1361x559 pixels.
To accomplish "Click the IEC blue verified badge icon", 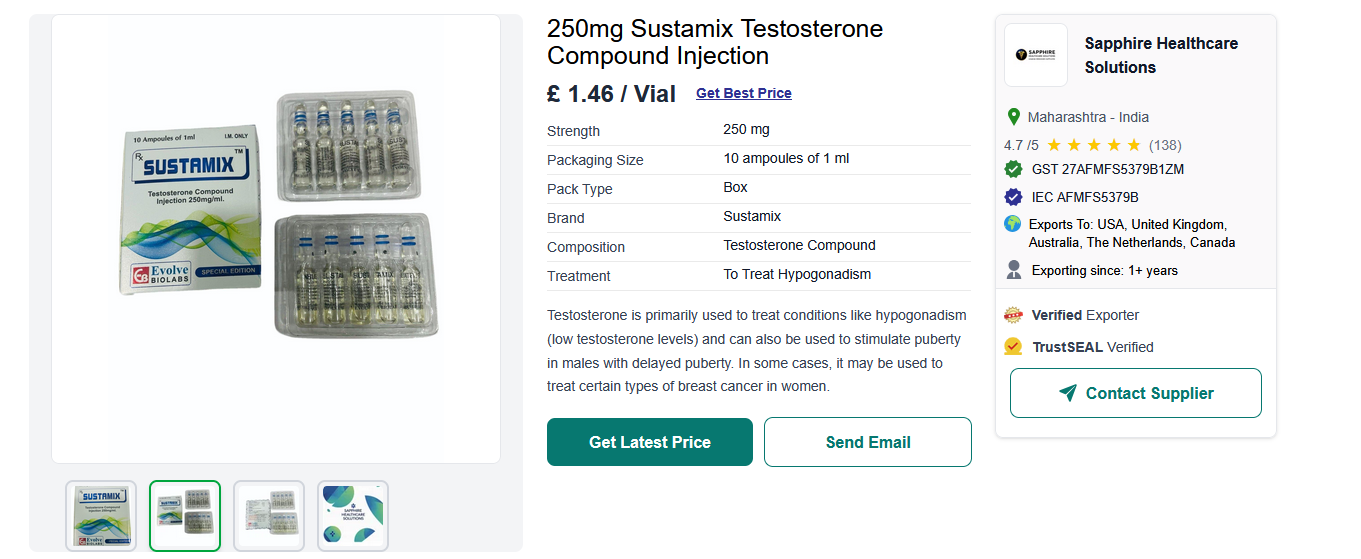I will coord(1013,197).
